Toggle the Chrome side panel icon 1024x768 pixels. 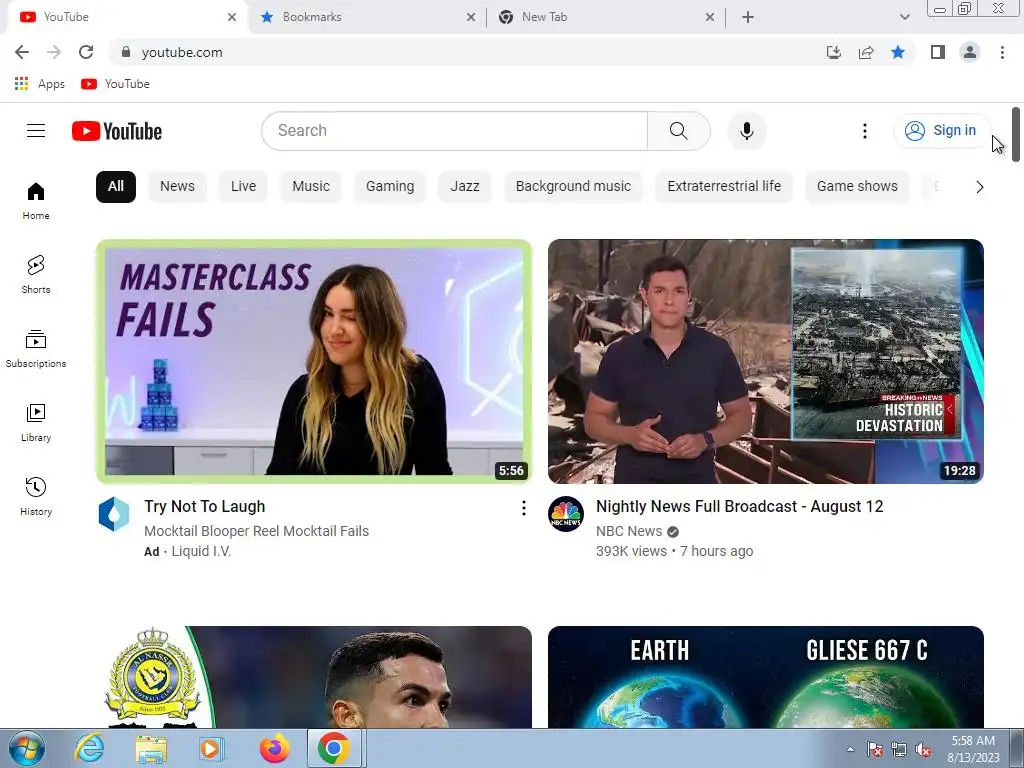pos(938,52)
